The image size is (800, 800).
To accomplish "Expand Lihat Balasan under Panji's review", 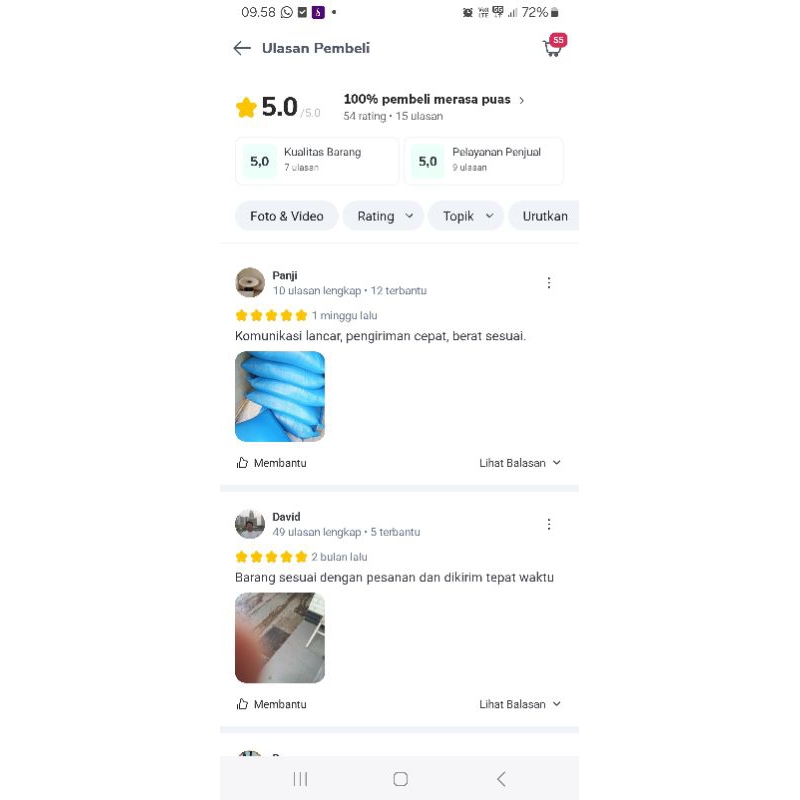I will point(520,463).
